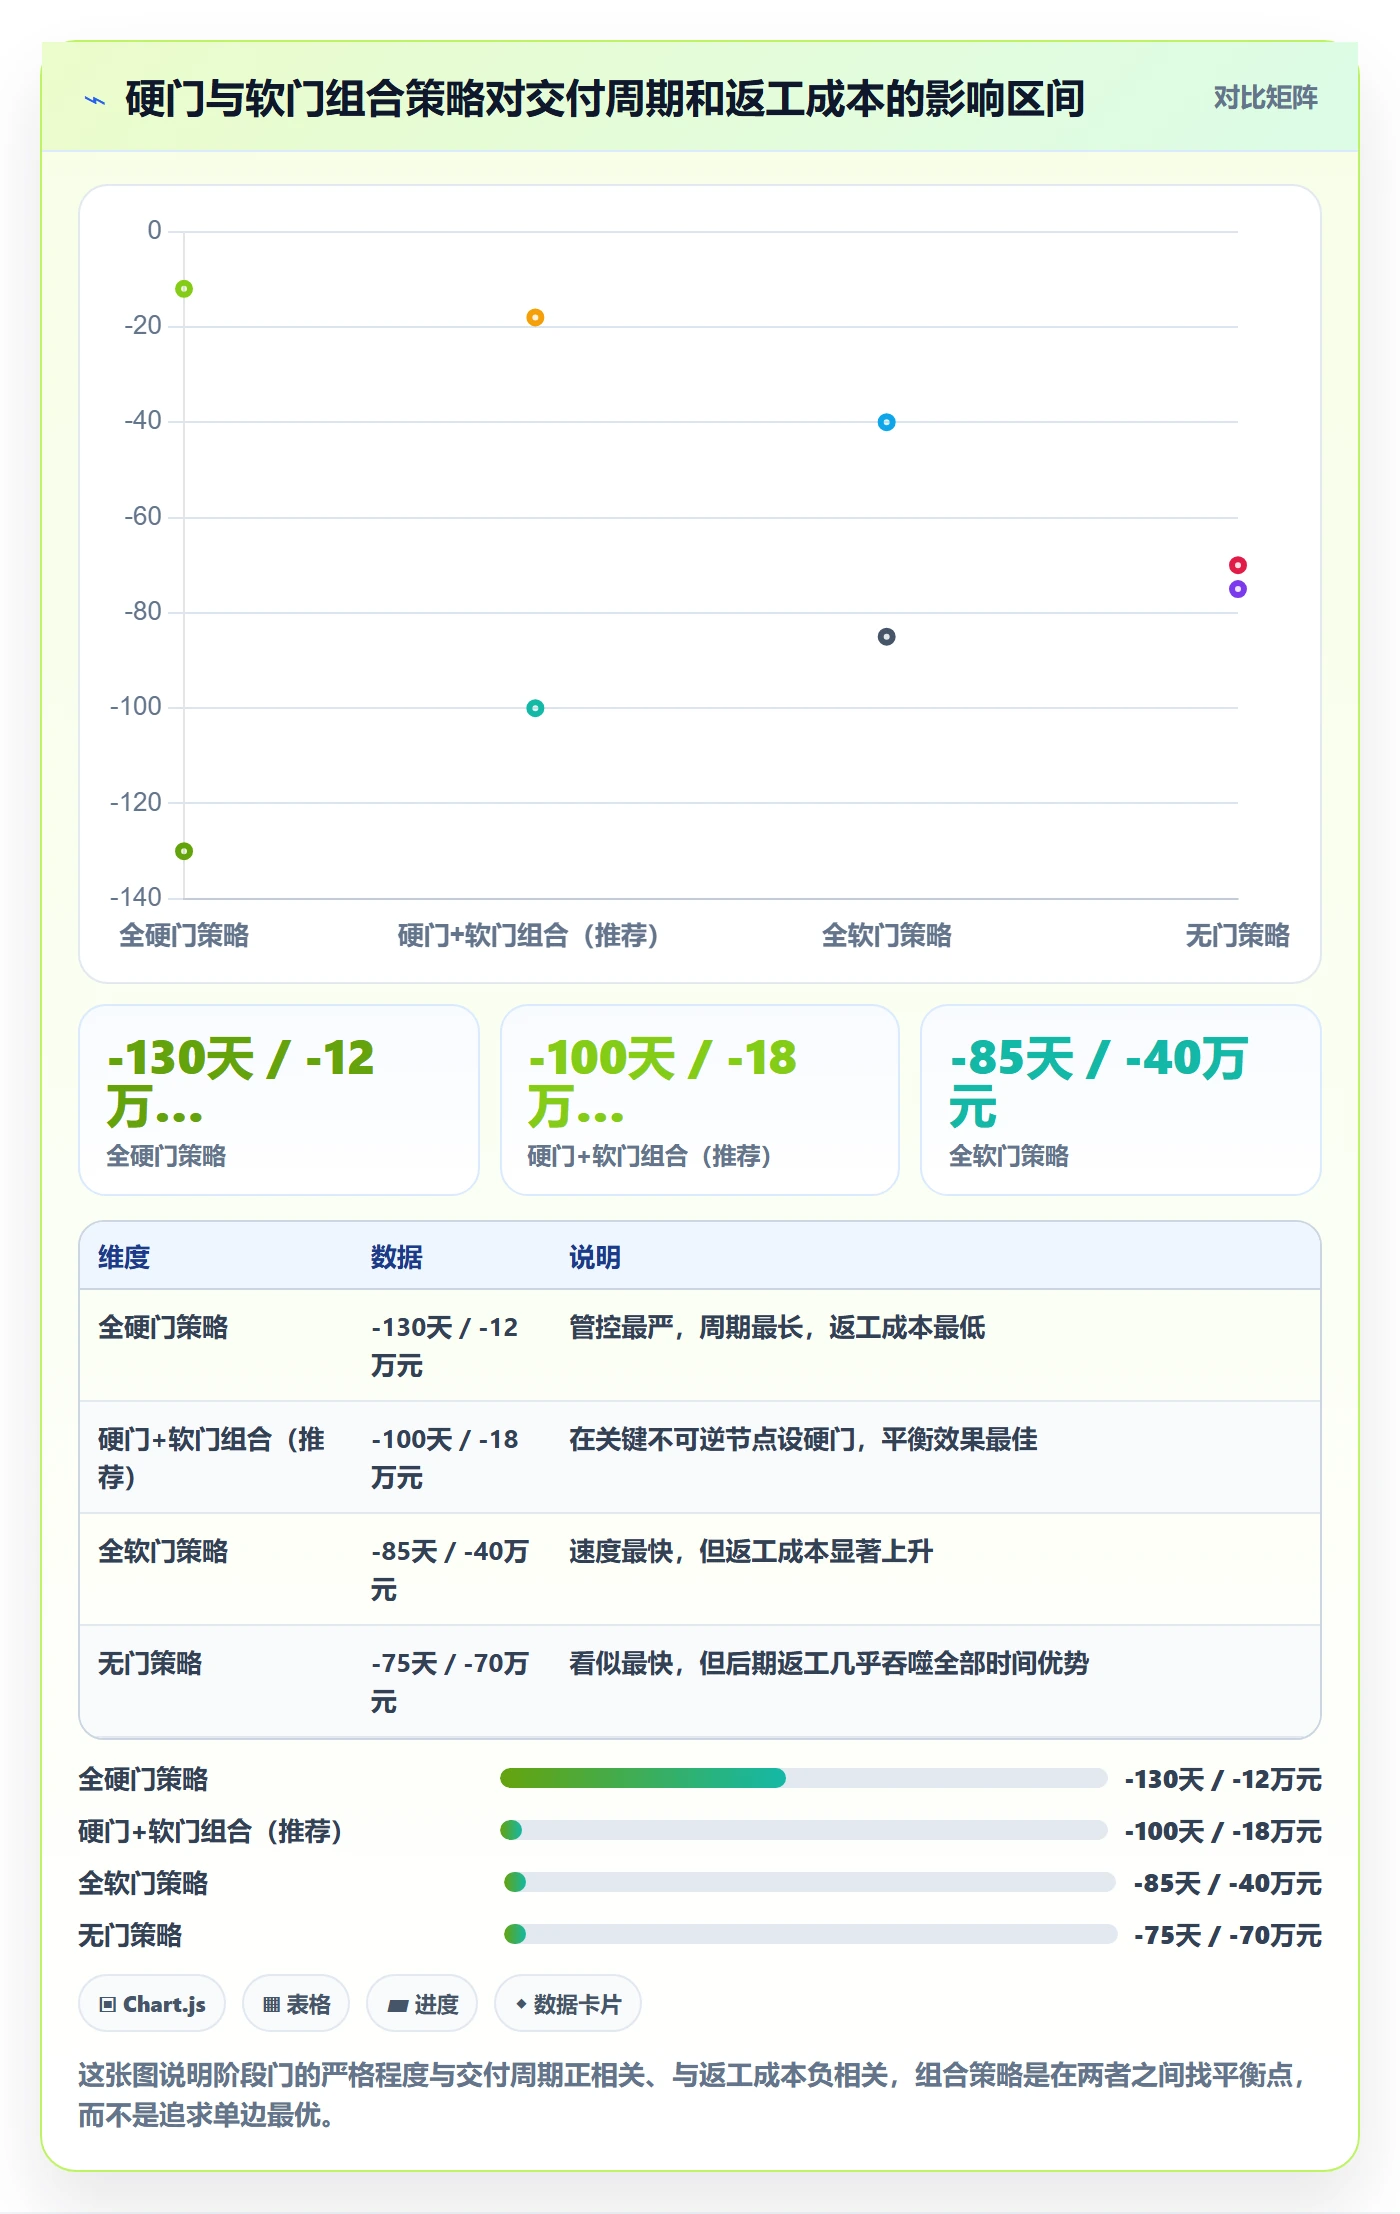1400x2214 pixels.
Task: Click the 硬门+软门组合（推荐）chart axis label
Action: (x=528, y=936)
